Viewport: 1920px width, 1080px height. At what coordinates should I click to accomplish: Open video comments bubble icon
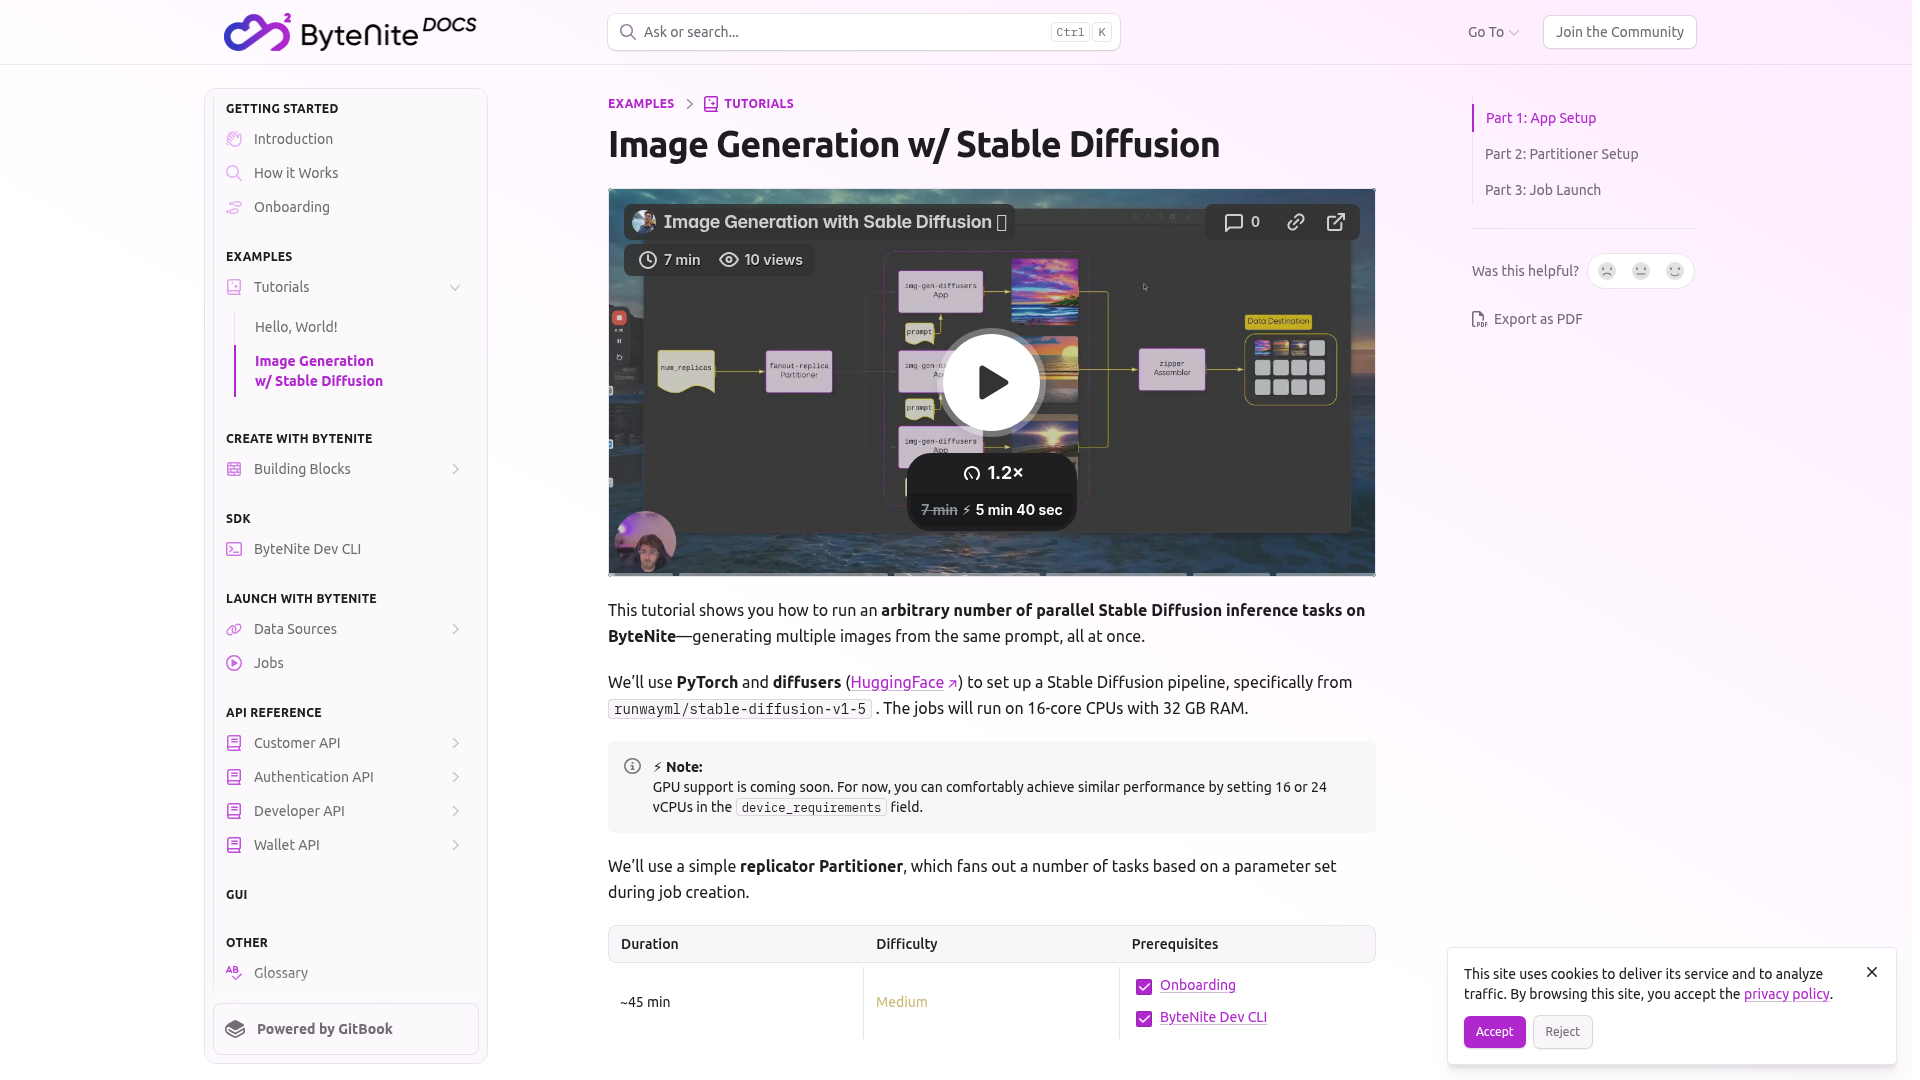pyautogui.click(x=1234, y=222)
